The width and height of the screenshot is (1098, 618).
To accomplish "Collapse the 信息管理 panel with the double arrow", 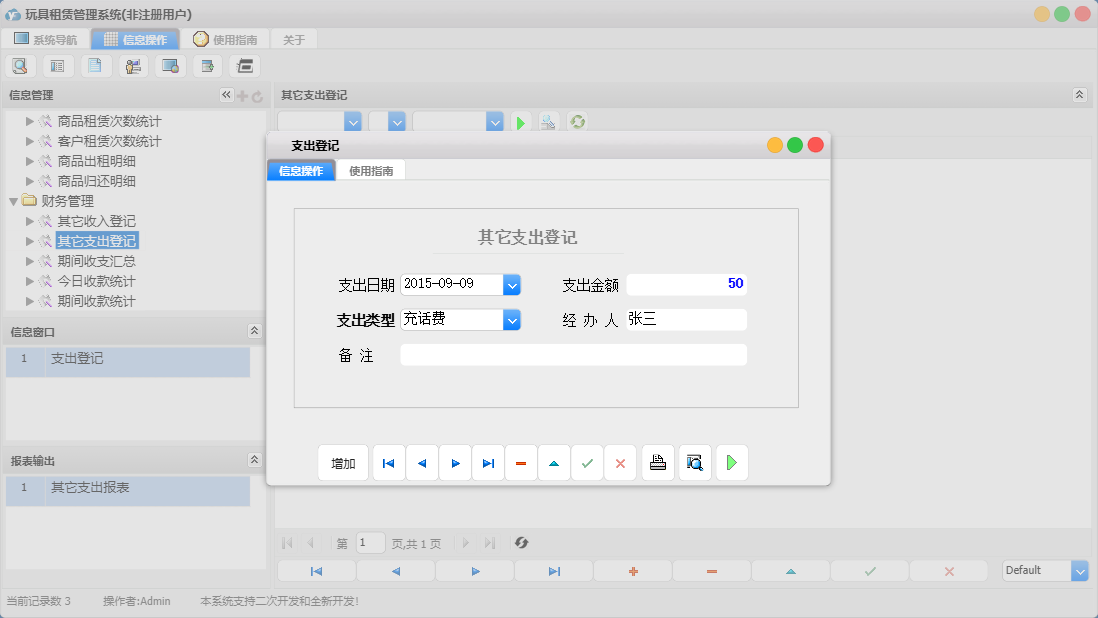I will 226,94.
